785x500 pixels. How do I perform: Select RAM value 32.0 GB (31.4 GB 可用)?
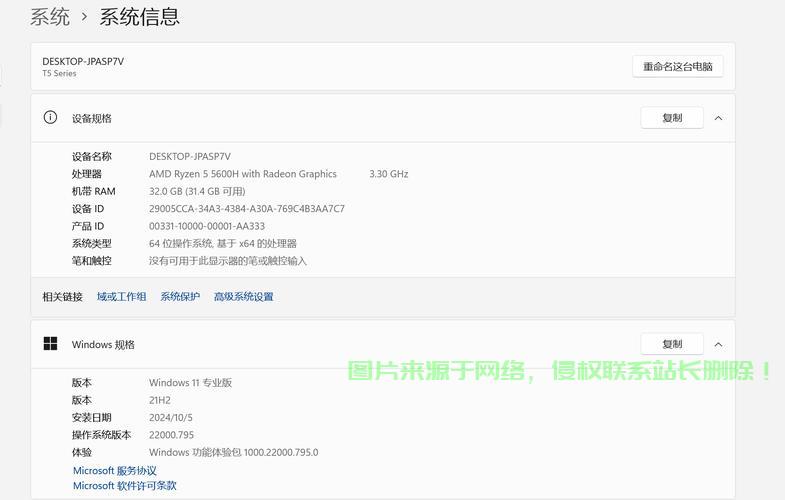(x=197, y=192)
